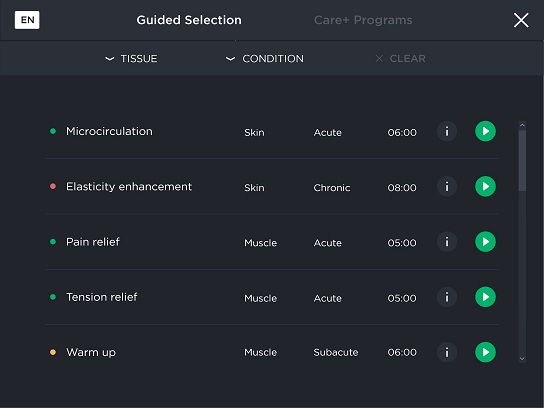Show info for Elasticity enhancement
Viewport: 544px width, 408px height.
tap(447, 186)
